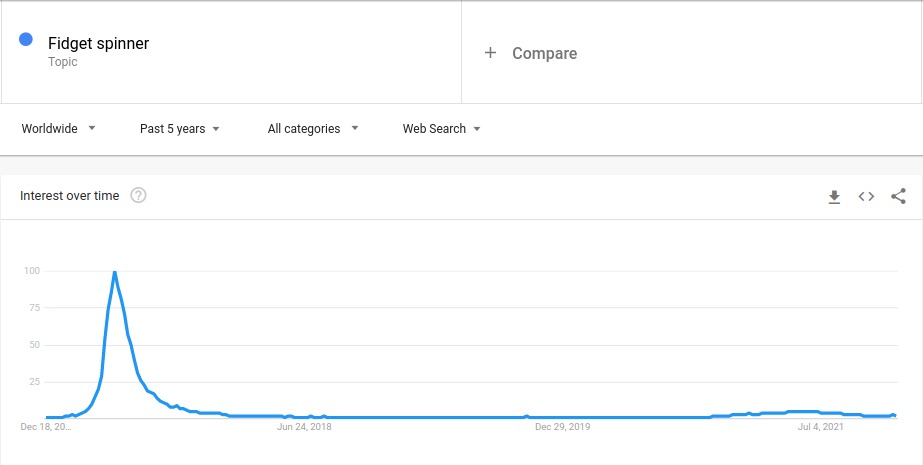
Task: Open the All categories dropdown
Action: pos(313,128)
